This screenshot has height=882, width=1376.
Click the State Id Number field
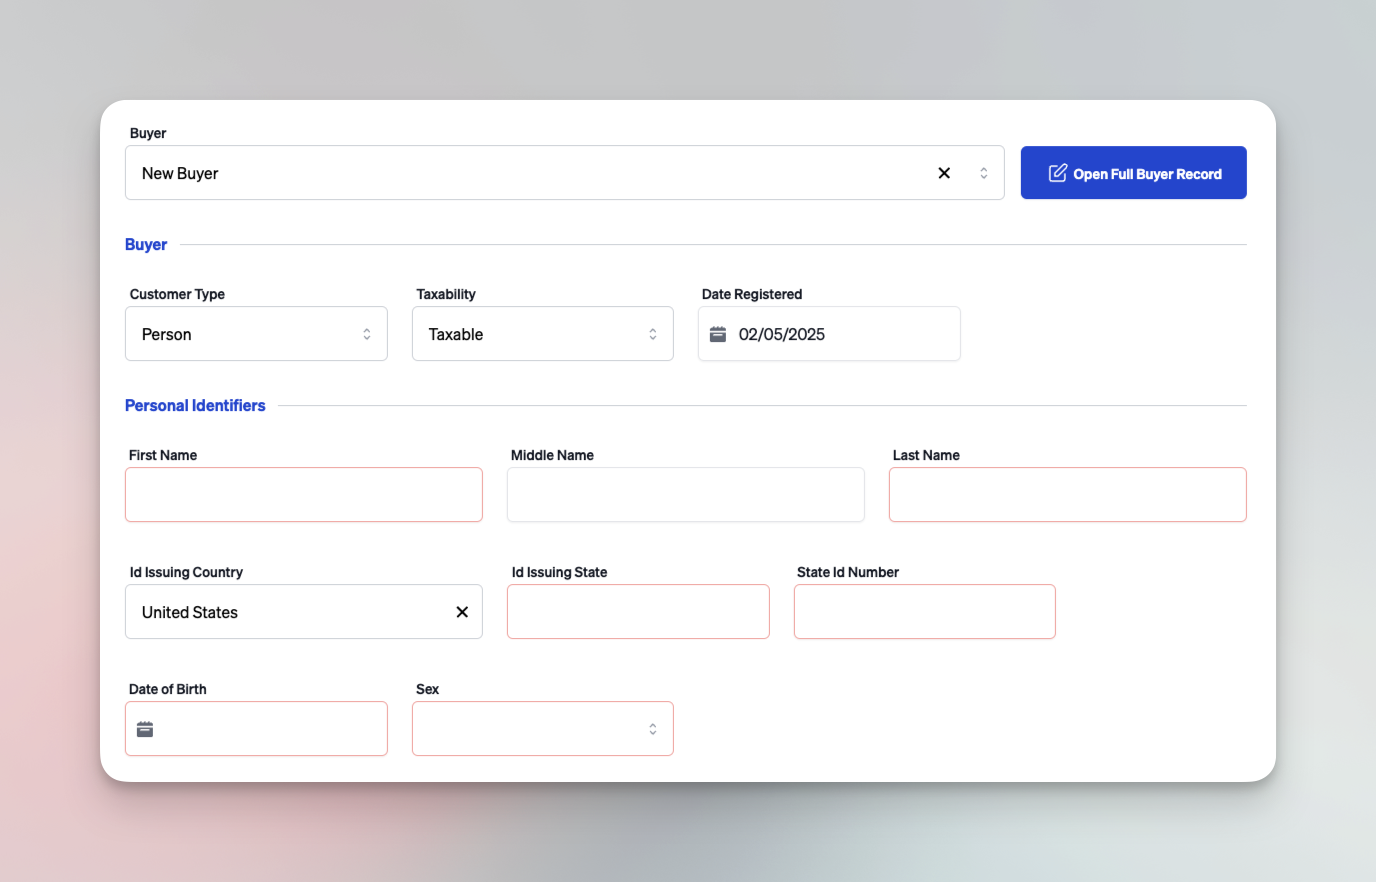click(x=924, y=612)
